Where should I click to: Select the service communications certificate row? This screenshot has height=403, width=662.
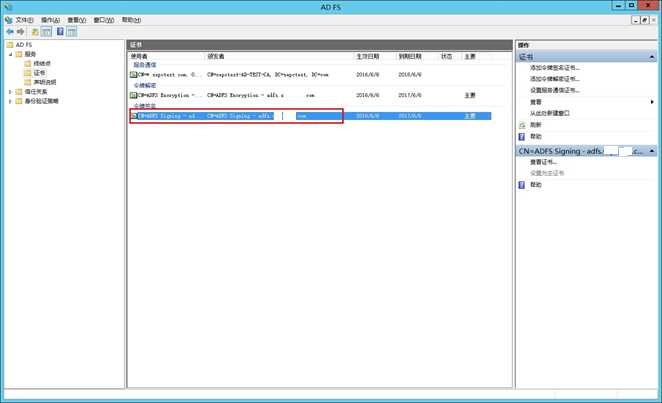coord(310,75)
